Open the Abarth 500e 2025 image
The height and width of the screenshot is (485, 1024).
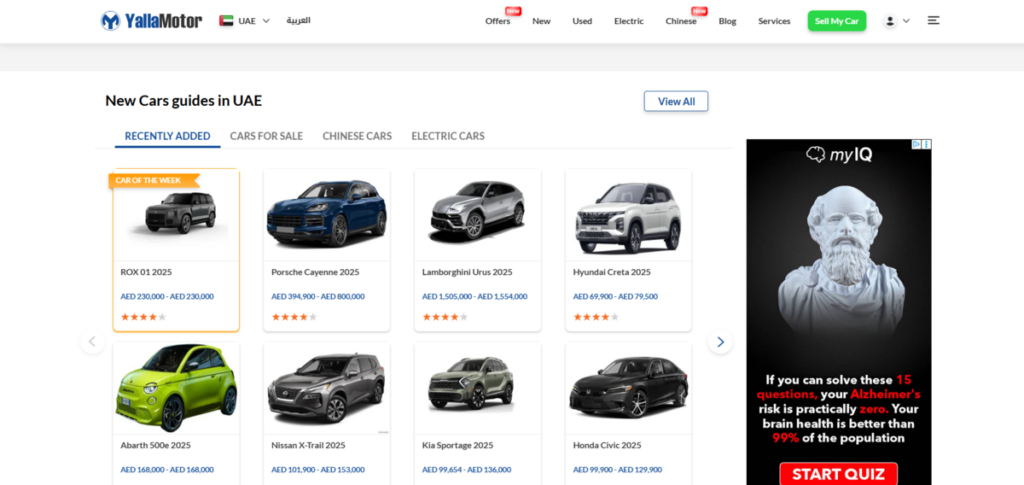click(x=176, y=387)
